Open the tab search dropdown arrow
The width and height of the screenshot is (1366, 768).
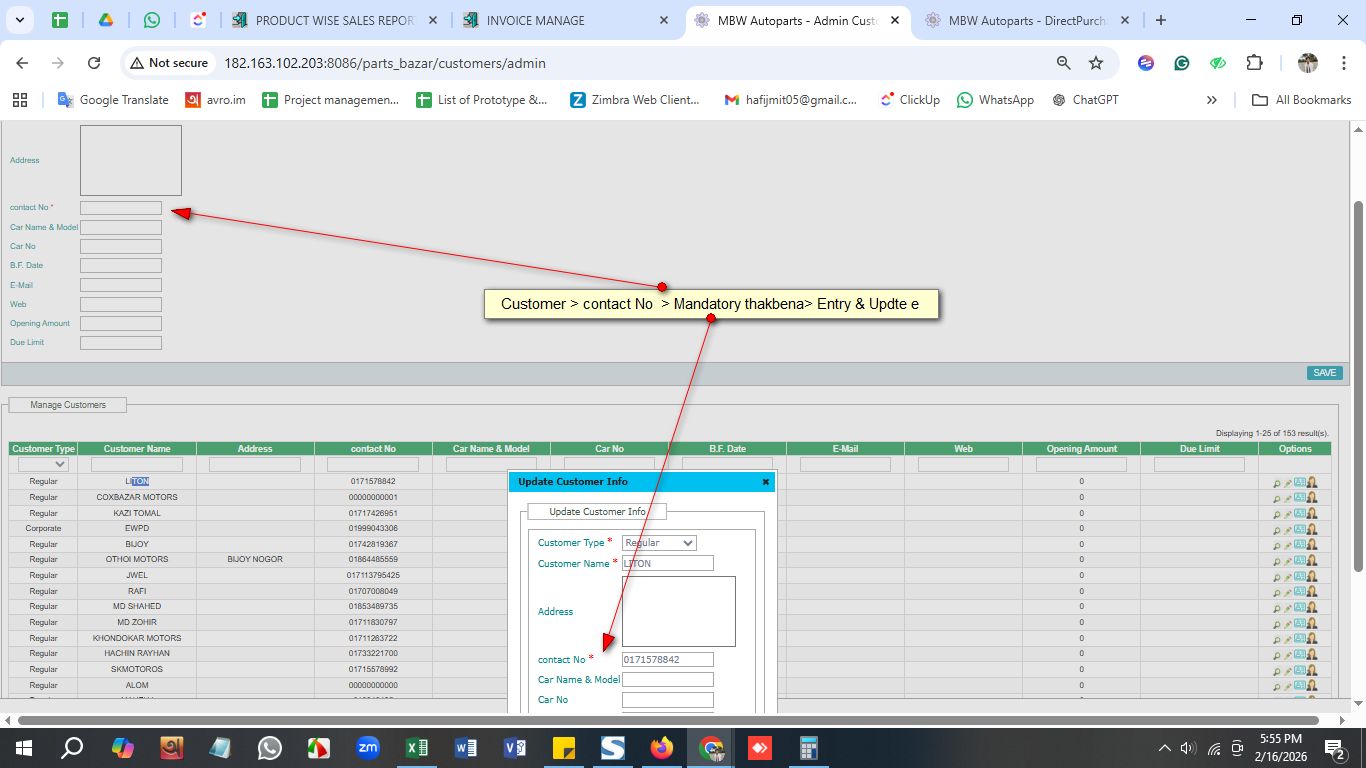(19, 20)
